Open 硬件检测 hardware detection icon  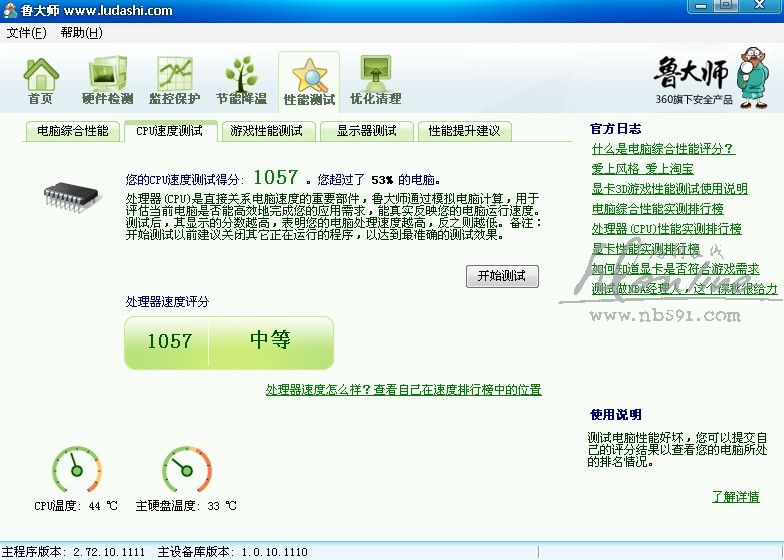pyautogui.click(x=107, y=80)
